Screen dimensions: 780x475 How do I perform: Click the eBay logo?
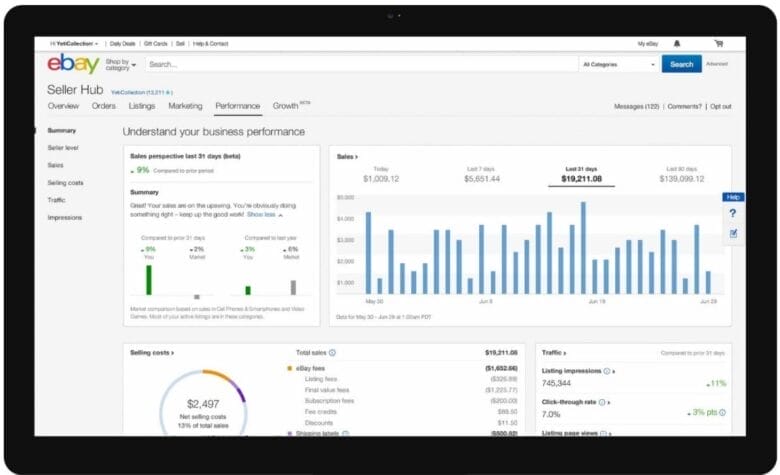(x=73, y=65)
